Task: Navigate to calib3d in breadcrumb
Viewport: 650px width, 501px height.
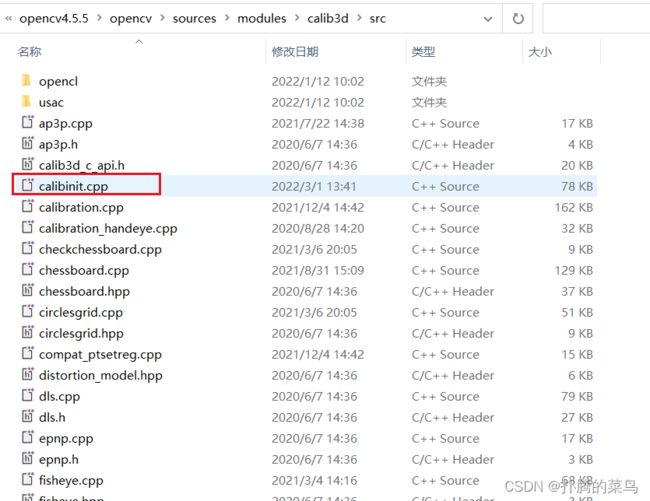Action: (x=328, y=19)
